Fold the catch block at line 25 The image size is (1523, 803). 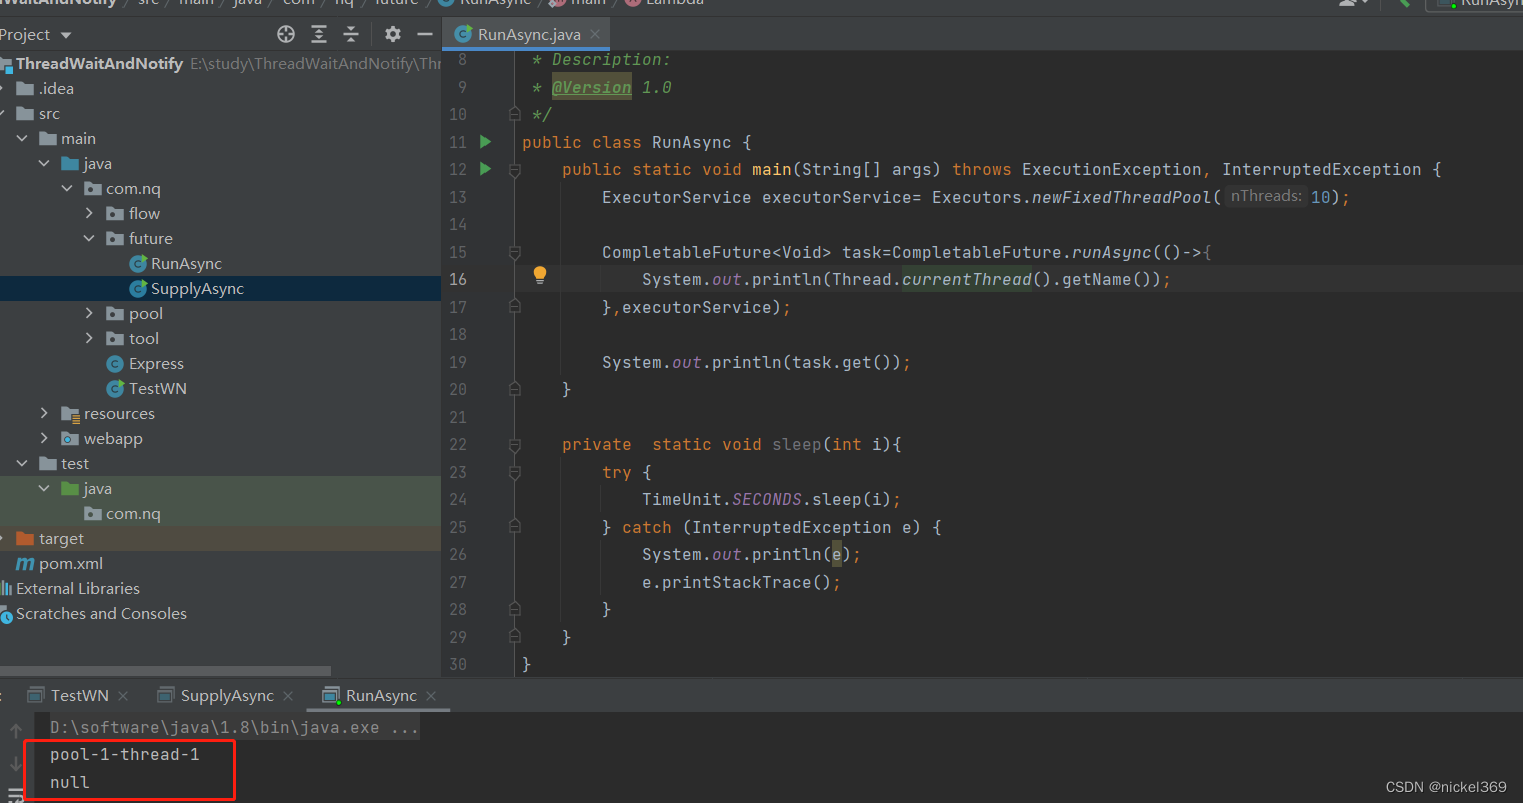[515, 527]
